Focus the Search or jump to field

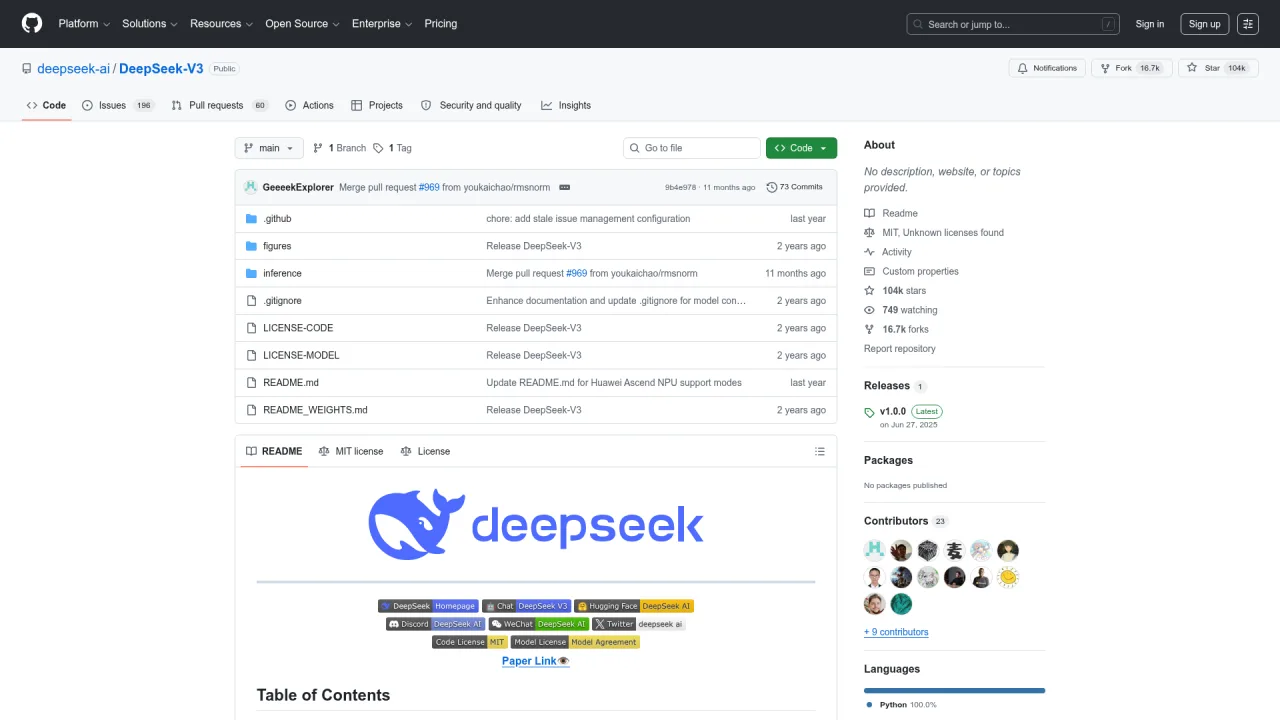(1013, 24)
